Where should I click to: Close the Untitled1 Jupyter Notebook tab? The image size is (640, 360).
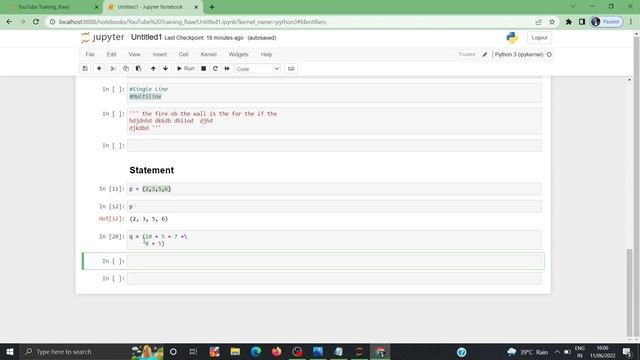coord(196,7)
